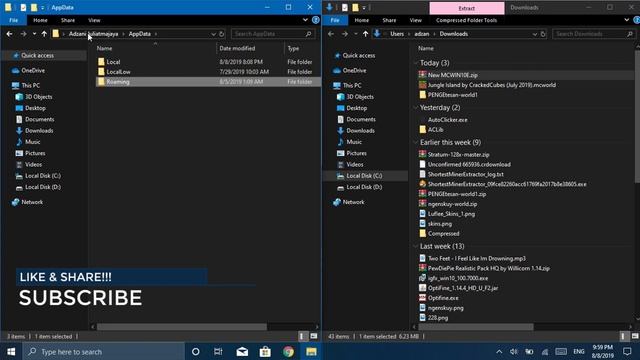Open Windows Start menu
Screen dimensions: 640x360
pyautogui.click(x=11, y=351)
